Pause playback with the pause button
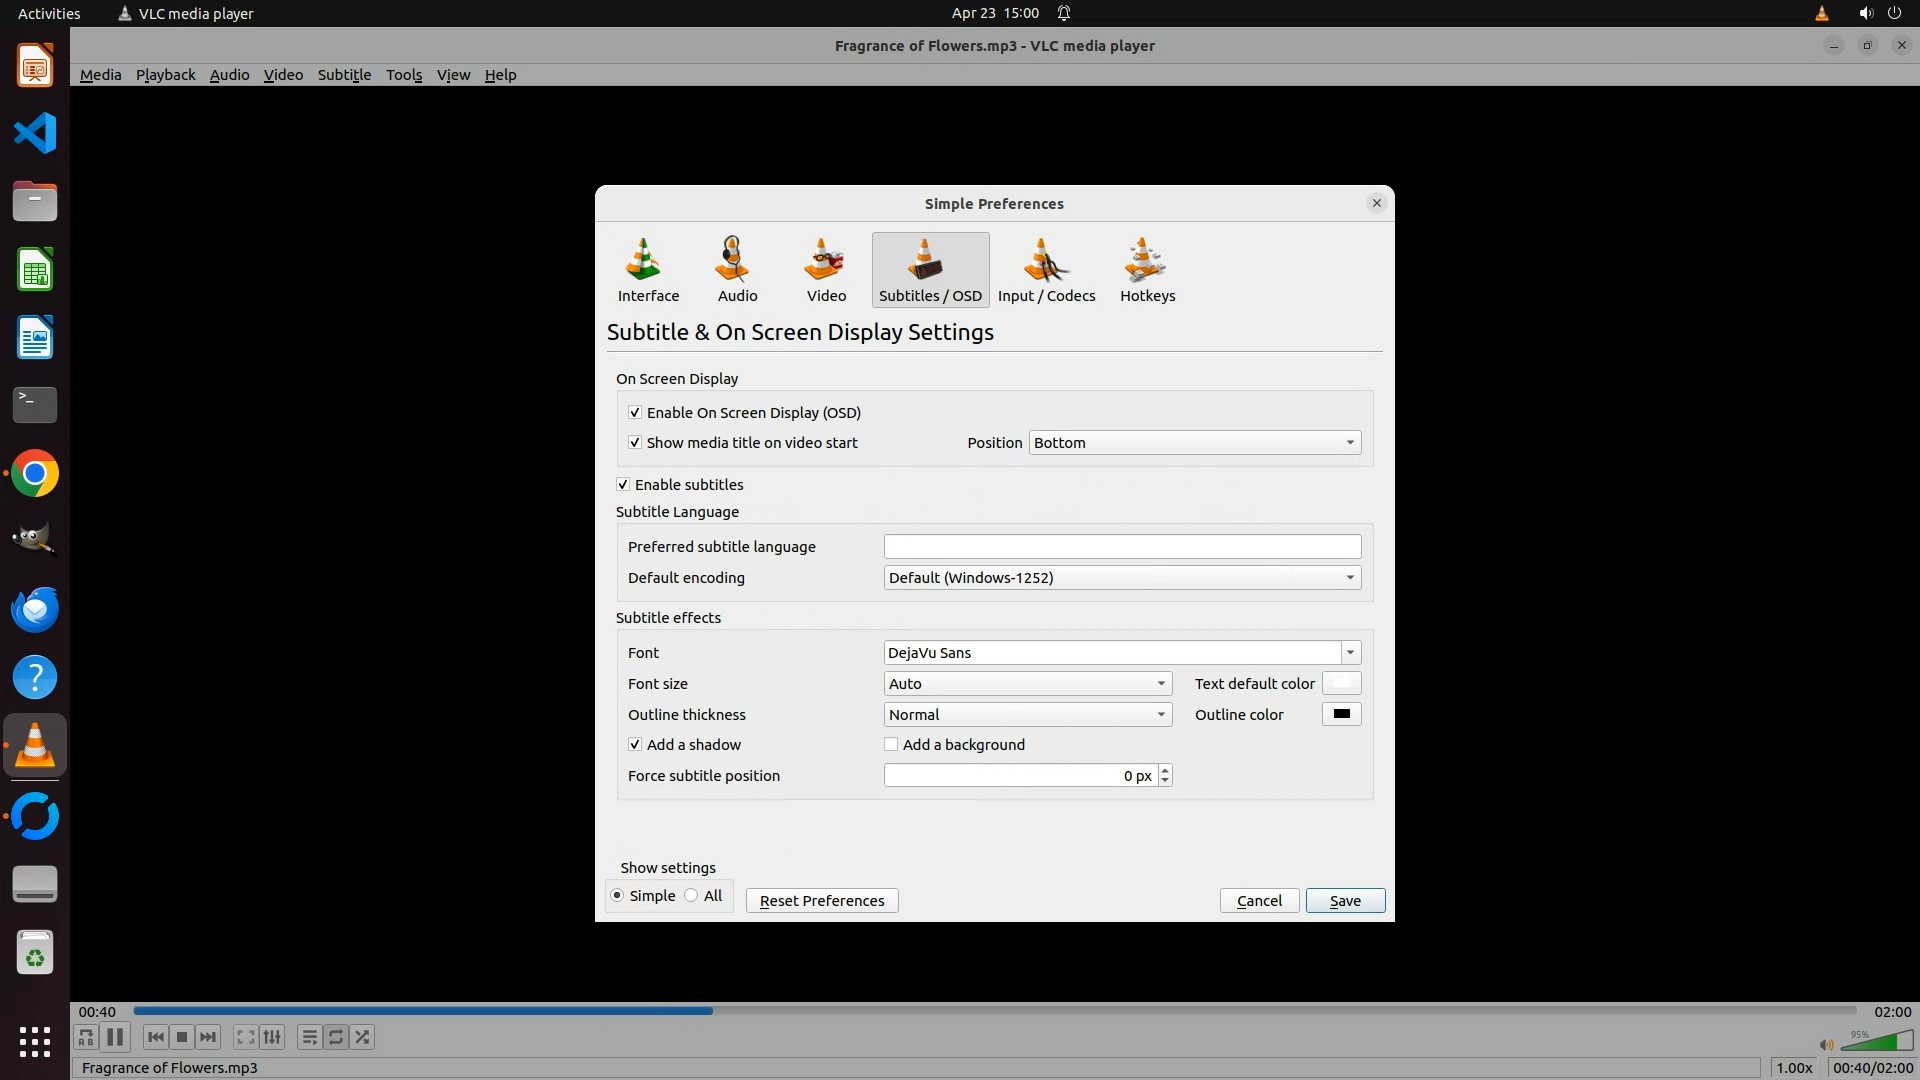Image resolution: width=1920 pixels, height=1080 pixels. point(115,1037)
